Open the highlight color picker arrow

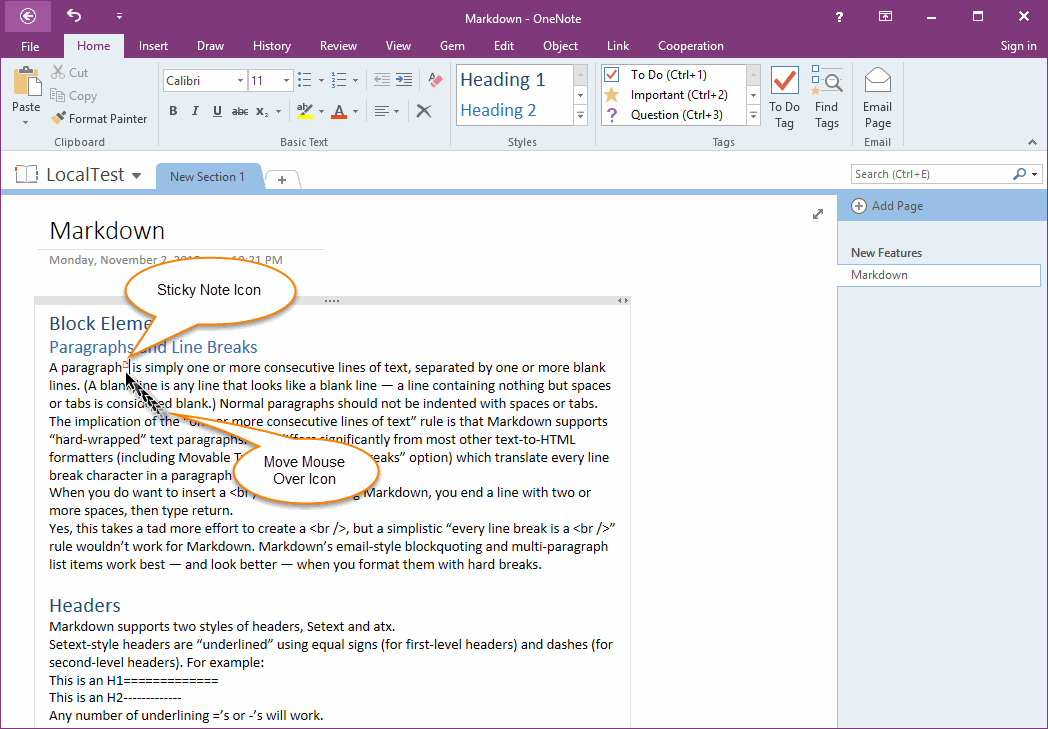pos(321,112)
